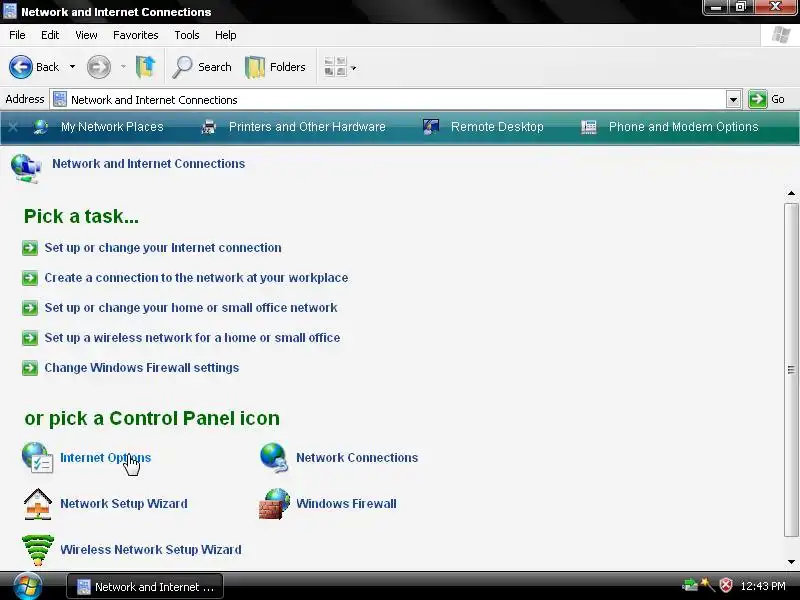
Task: Click the green Go arrow button
Action: pyautogui.click(x=758, y=99)
